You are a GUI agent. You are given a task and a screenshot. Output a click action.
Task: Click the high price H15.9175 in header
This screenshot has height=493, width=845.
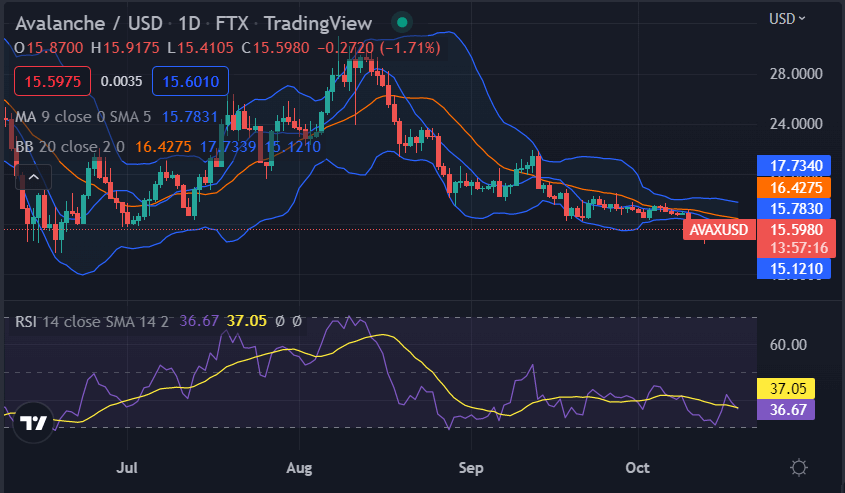(125, 48)
